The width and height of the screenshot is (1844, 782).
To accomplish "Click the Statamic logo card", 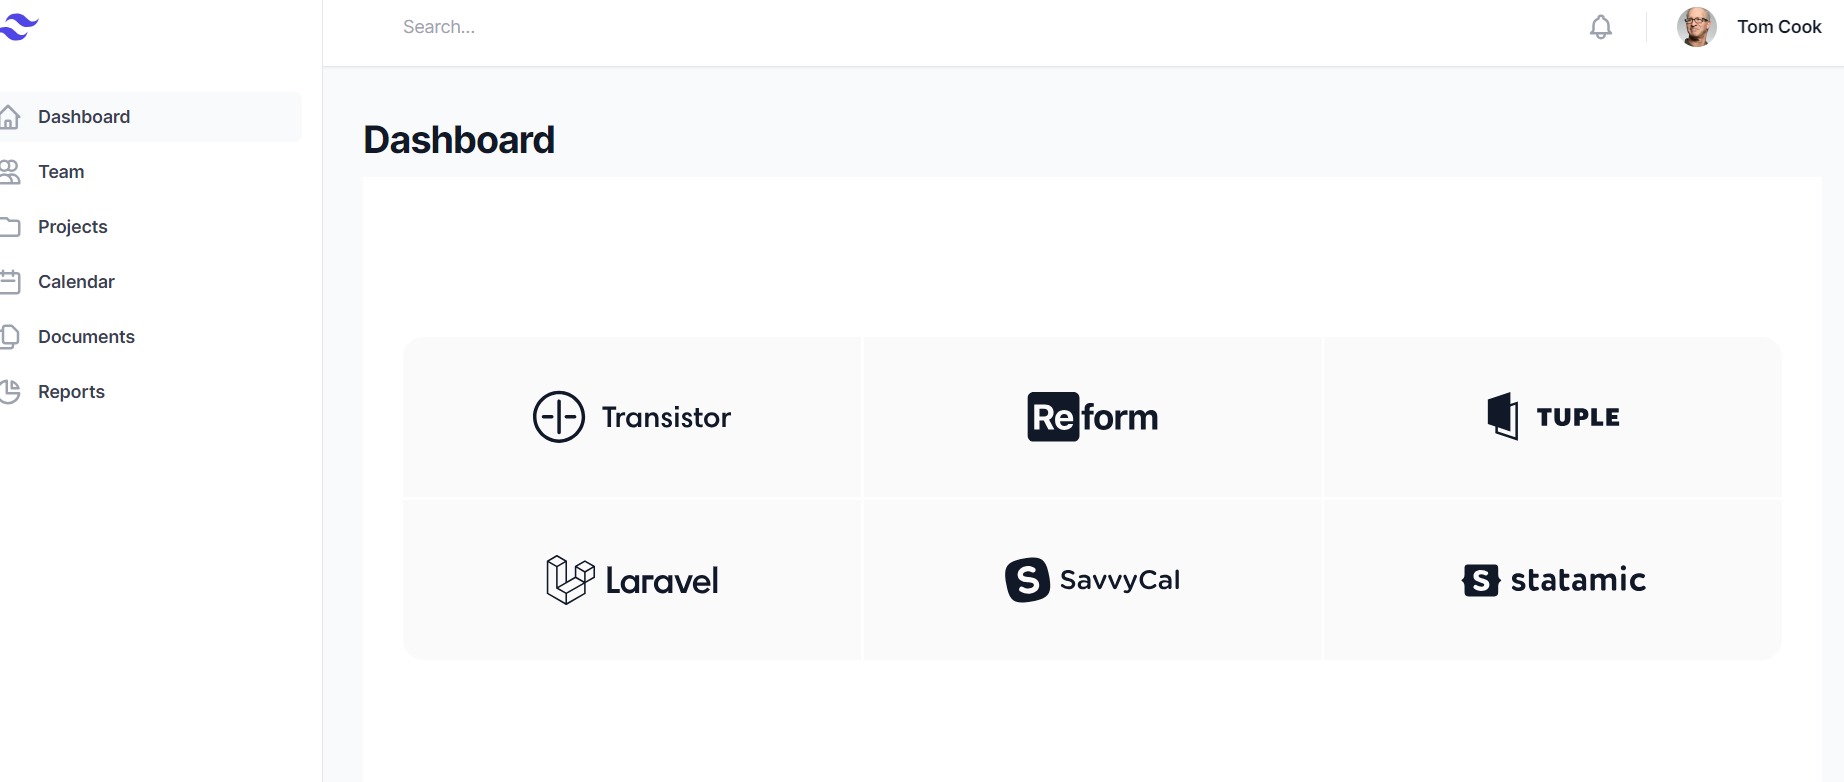I will tap(1553, 580).
